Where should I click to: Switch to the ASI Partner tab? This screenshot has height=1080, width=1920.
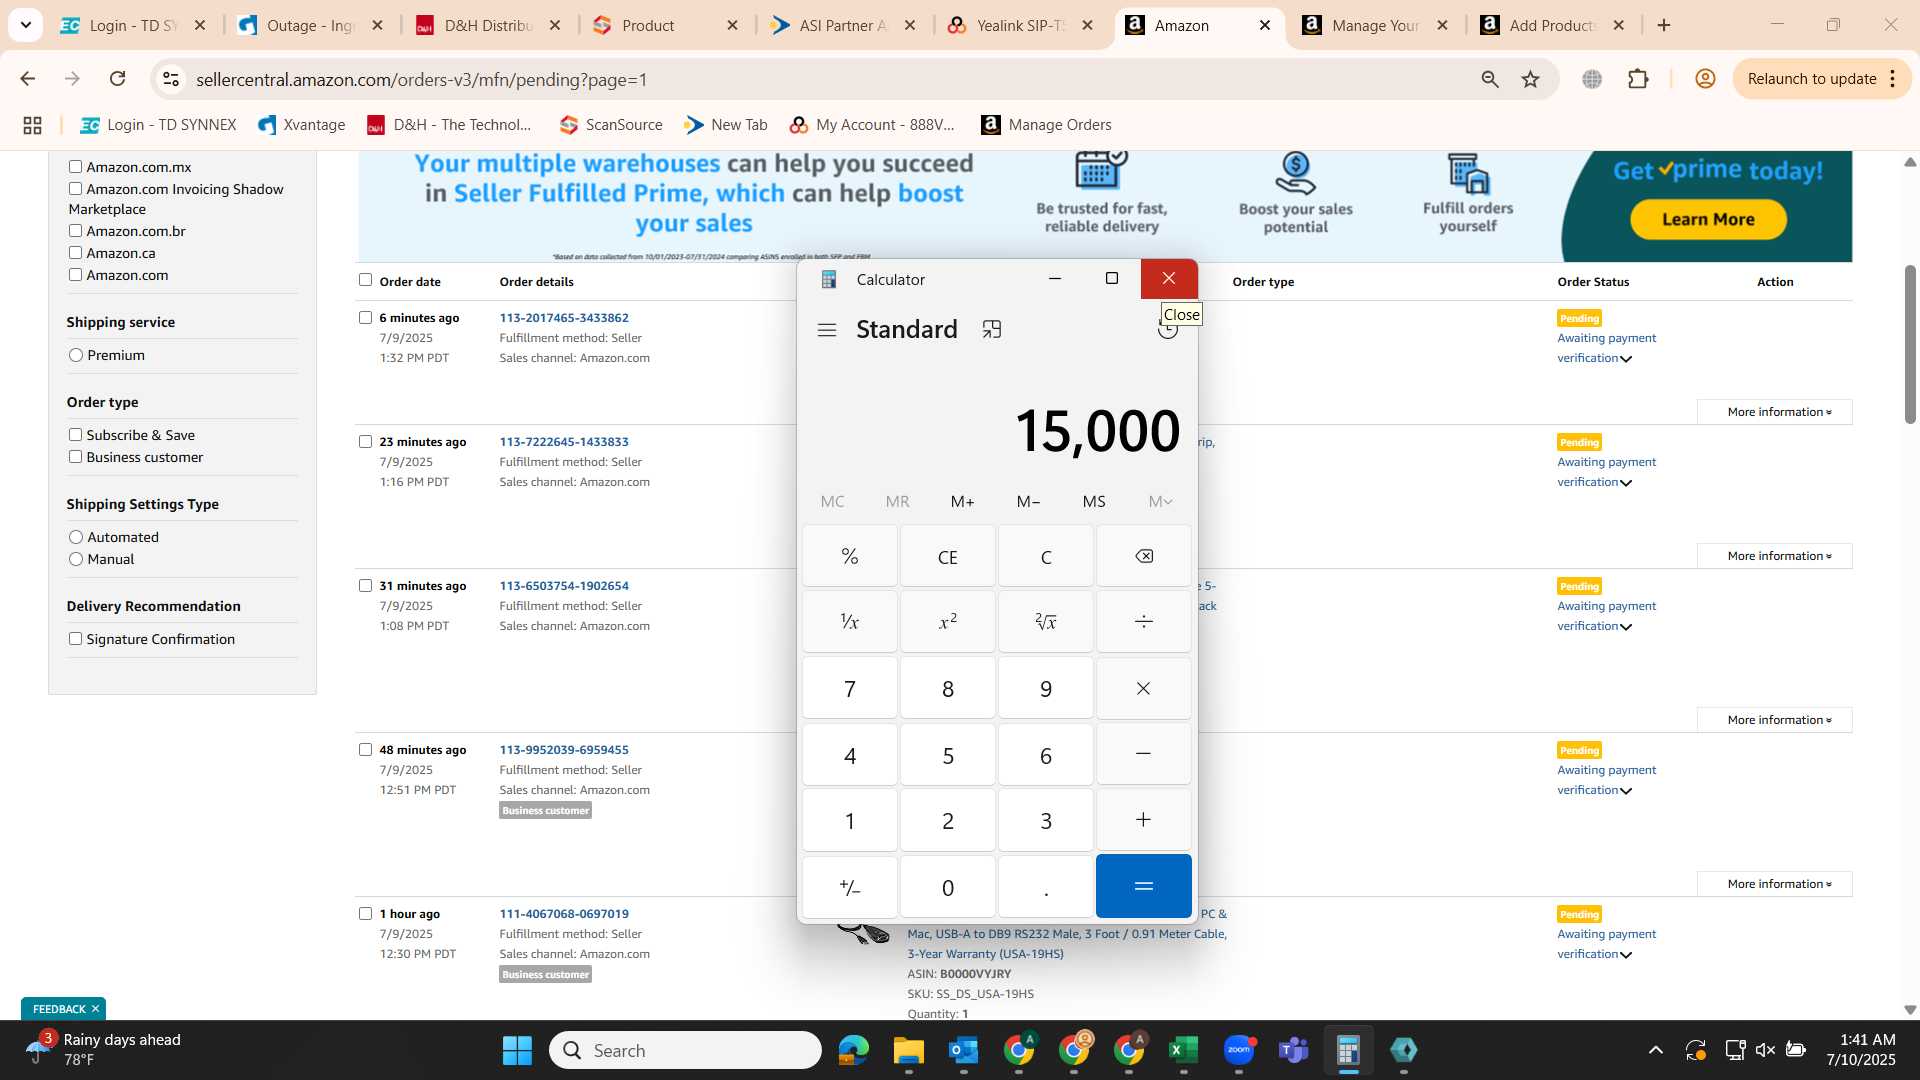(843, 25)
